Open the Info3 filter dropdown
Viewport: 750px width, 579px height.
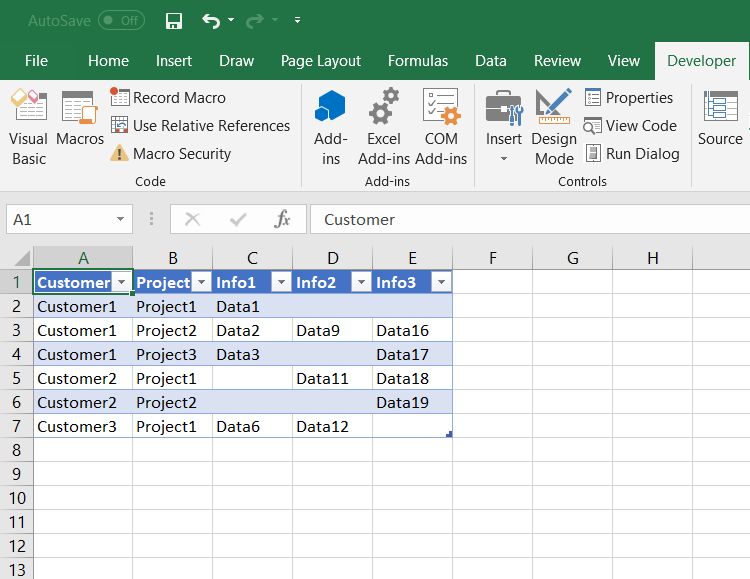pos(441,282)
